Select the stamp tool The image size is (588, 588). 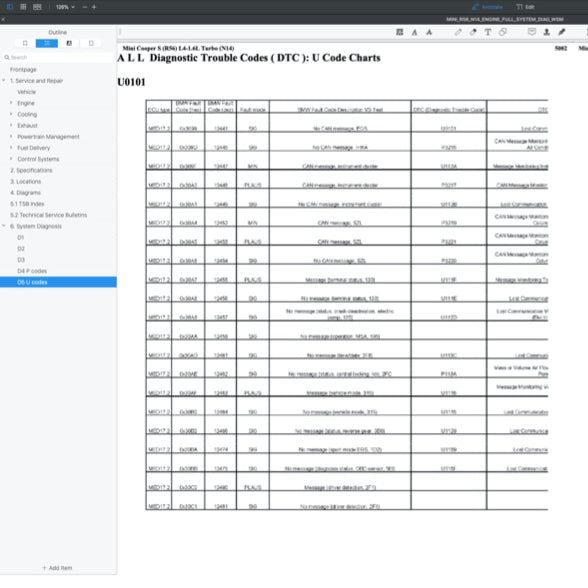547,32
